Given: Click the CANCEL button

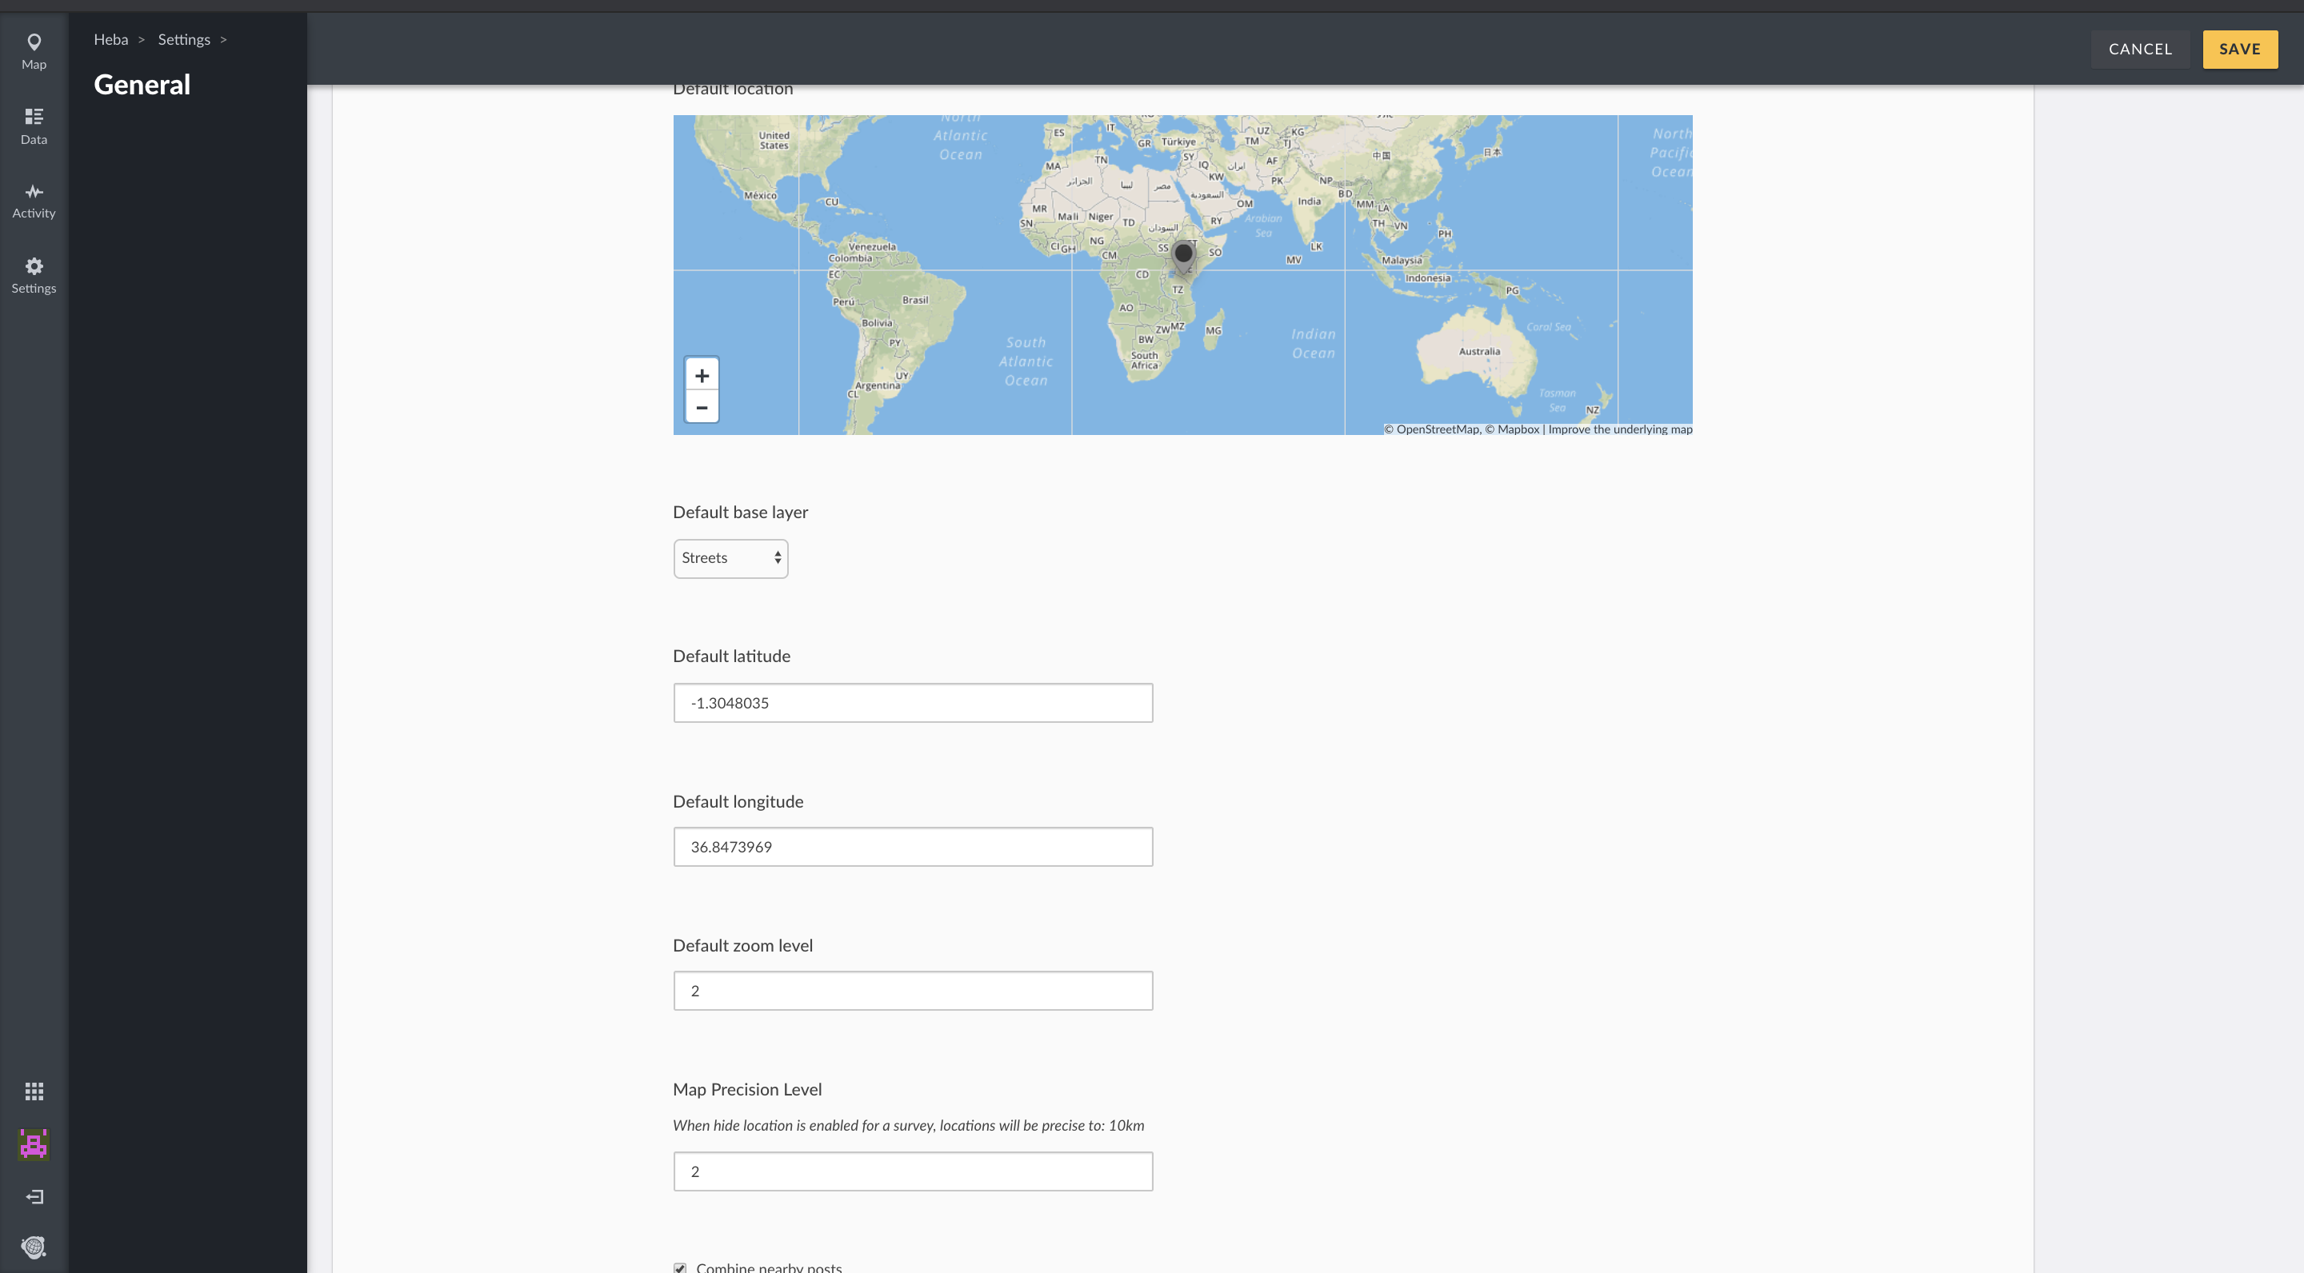Looking at the screenshot, I should [x=2140, y=49].
